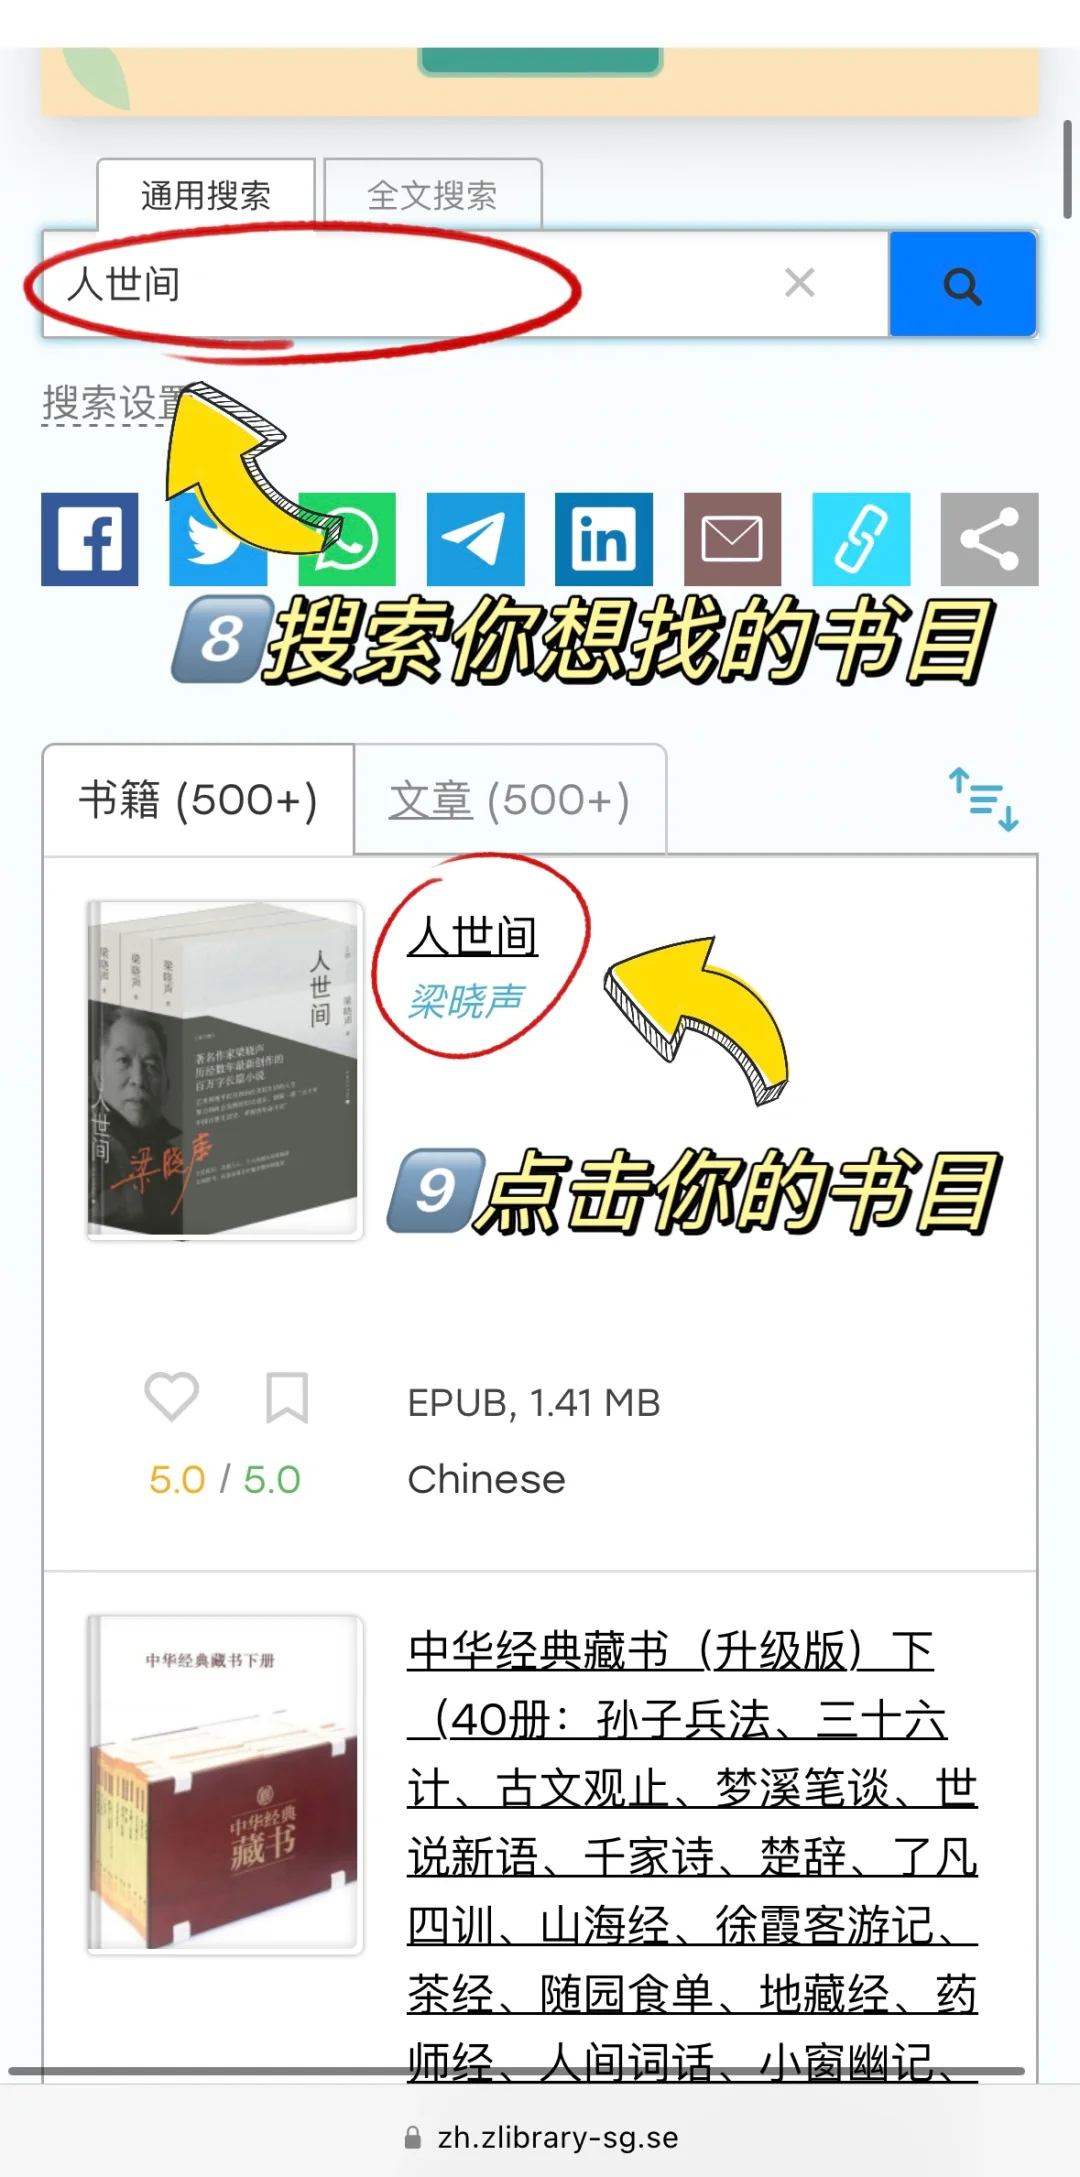This screenshot has height=2177, width=1080.
Task: Click the blue search magnifier button
Action: (x=962, y=284)
